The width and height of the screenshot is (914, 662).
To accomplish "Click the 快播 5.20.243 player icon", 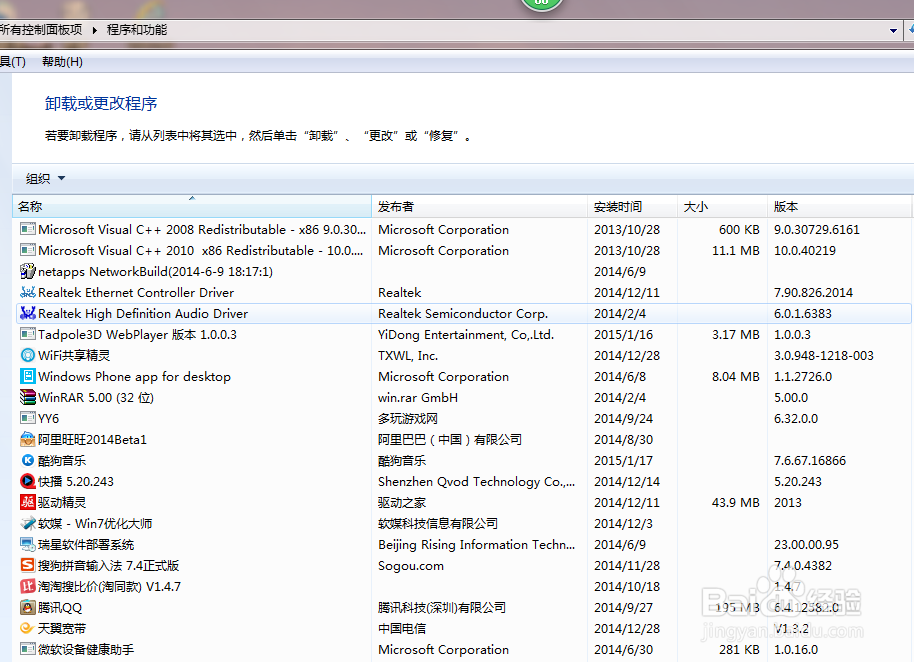I will point(27,481).
